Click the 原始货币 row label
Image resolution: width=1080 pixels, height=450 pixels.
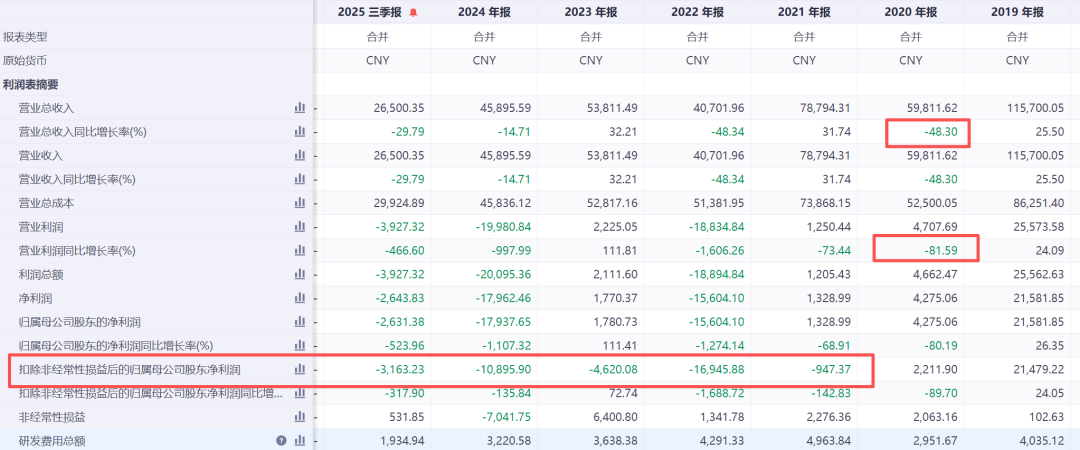click(x=25, y=61)
